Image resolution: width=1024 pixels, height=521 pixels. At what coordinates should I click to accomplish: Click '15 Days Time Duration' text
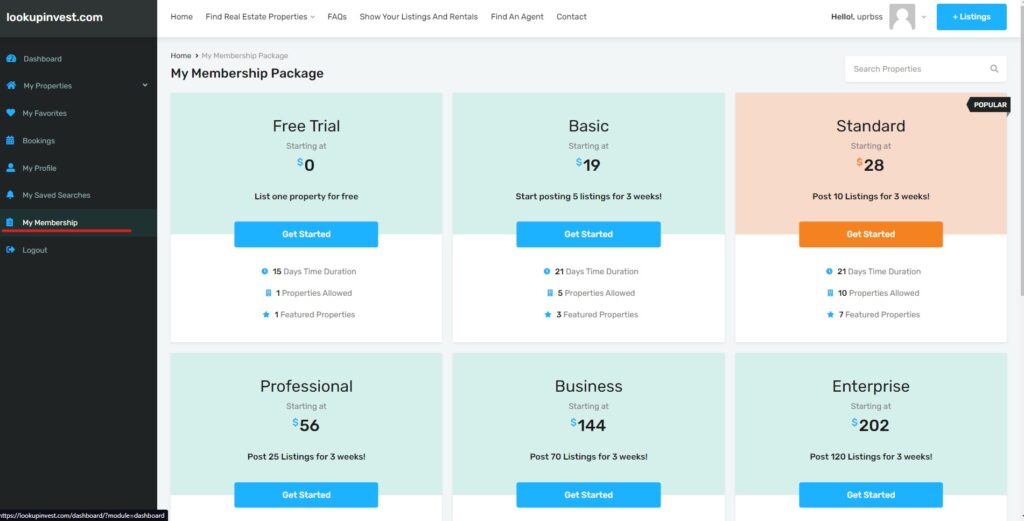[x=314, y=272]
